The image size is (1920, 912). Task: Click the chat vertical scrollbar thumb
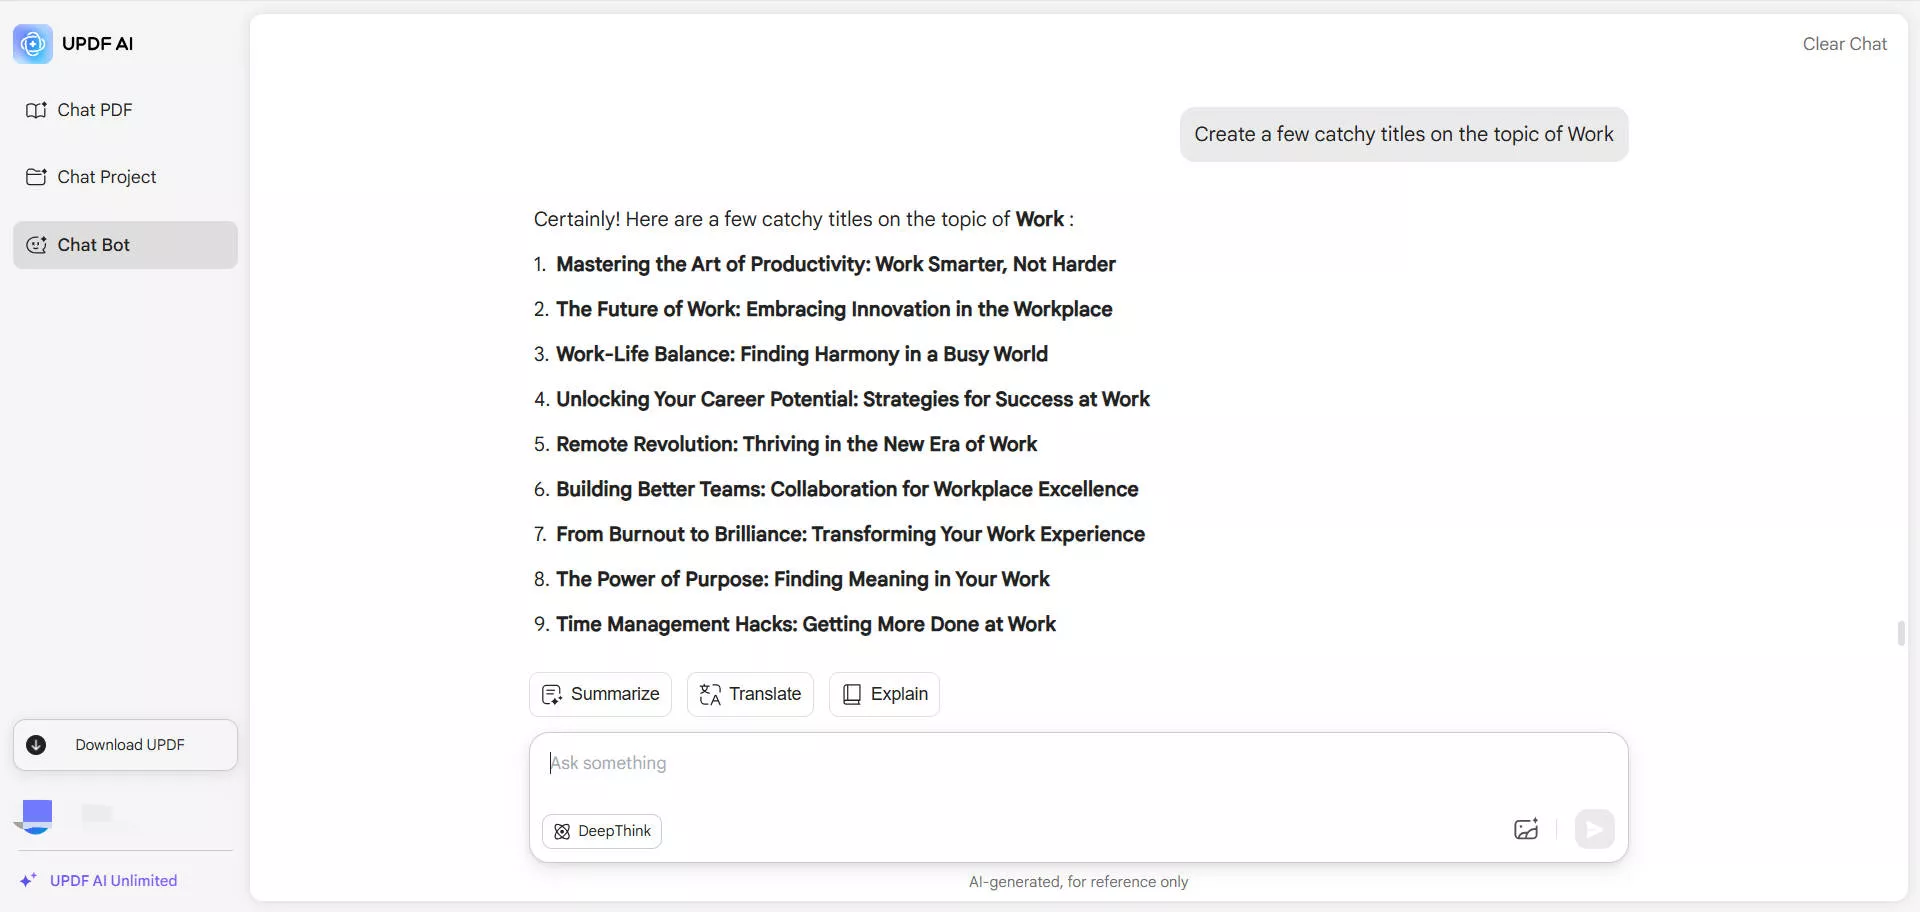coord(1901,634)
